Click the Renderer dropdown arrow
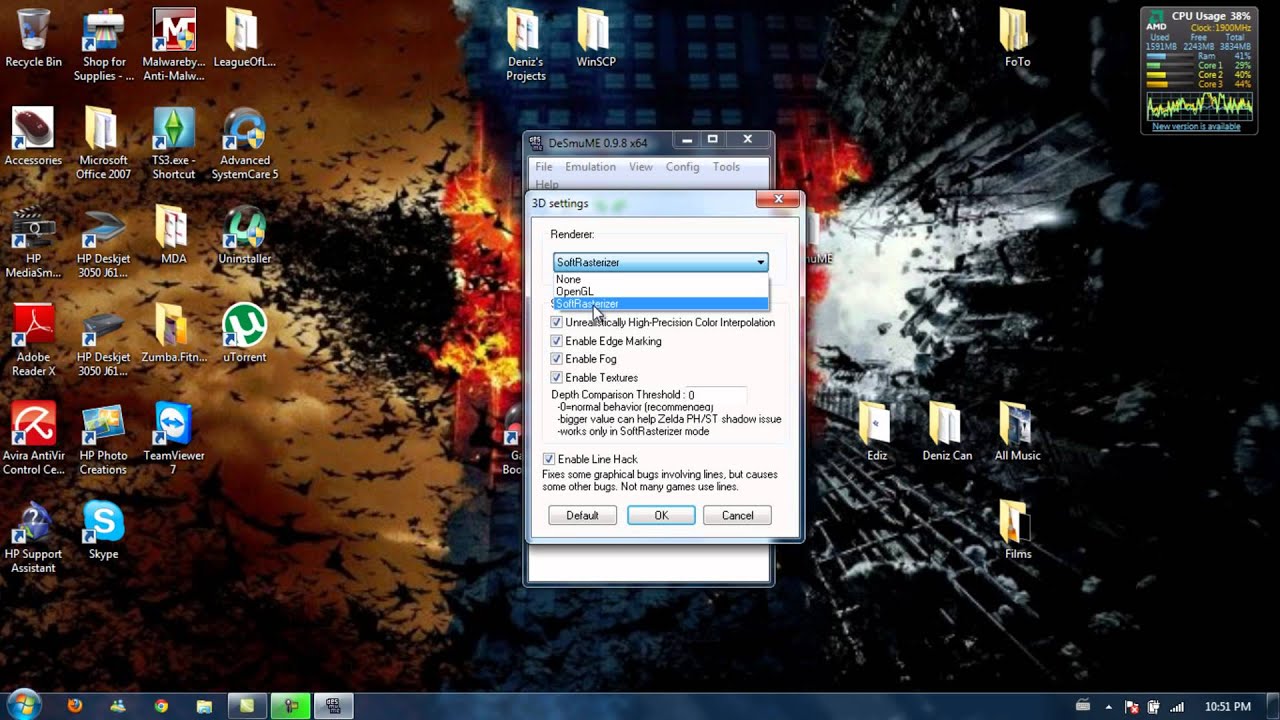This screenshot has width=1280, height=720. coord(760,262)
